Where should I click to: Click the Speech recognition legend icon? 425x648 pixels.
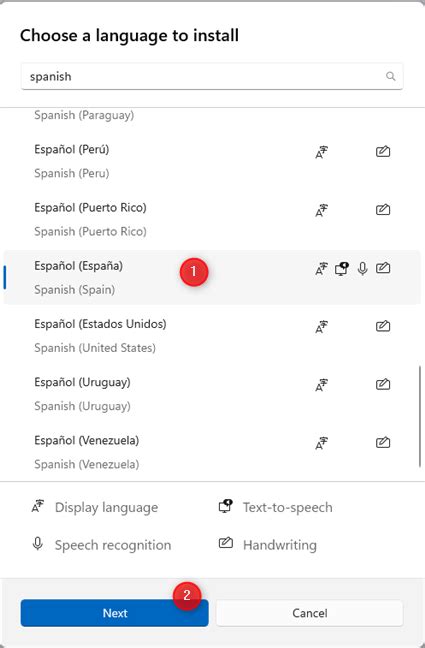coord(38,544)
